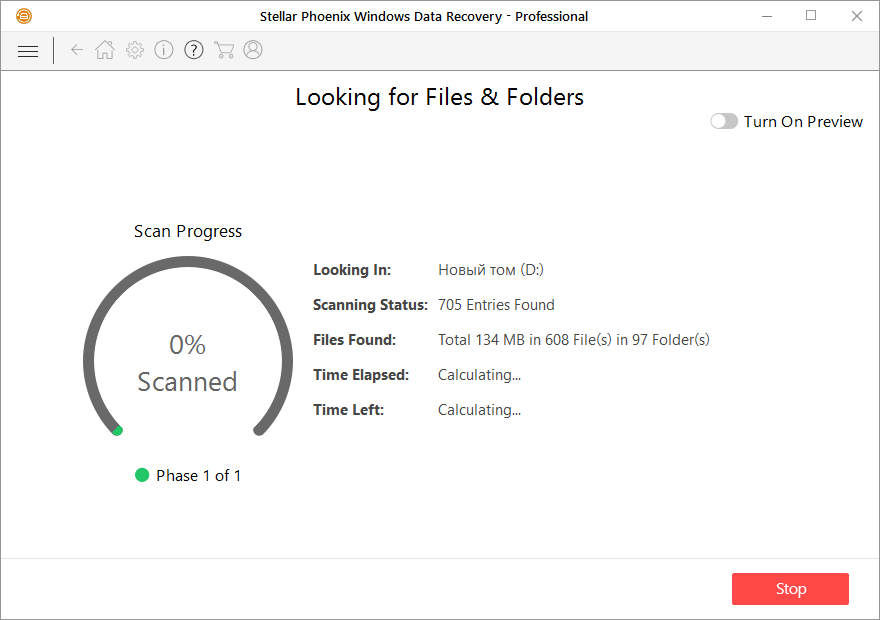Maximize the Data Recovery window

811,16
